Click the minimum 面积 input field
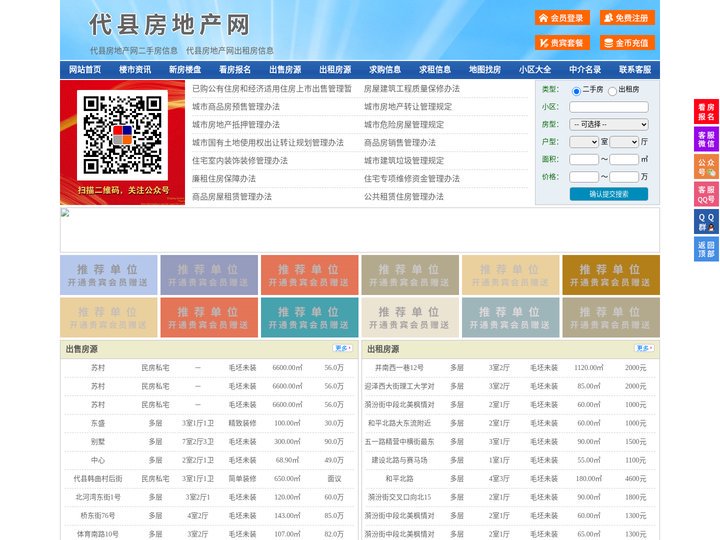Screen dimensions: 720x540 (584, 159)
